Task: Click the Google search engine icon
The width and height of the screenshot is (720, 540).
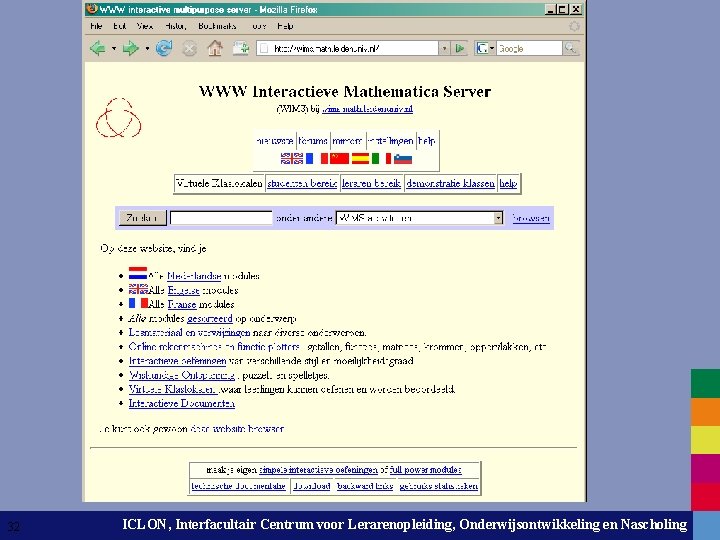Action: click(482, 48)
